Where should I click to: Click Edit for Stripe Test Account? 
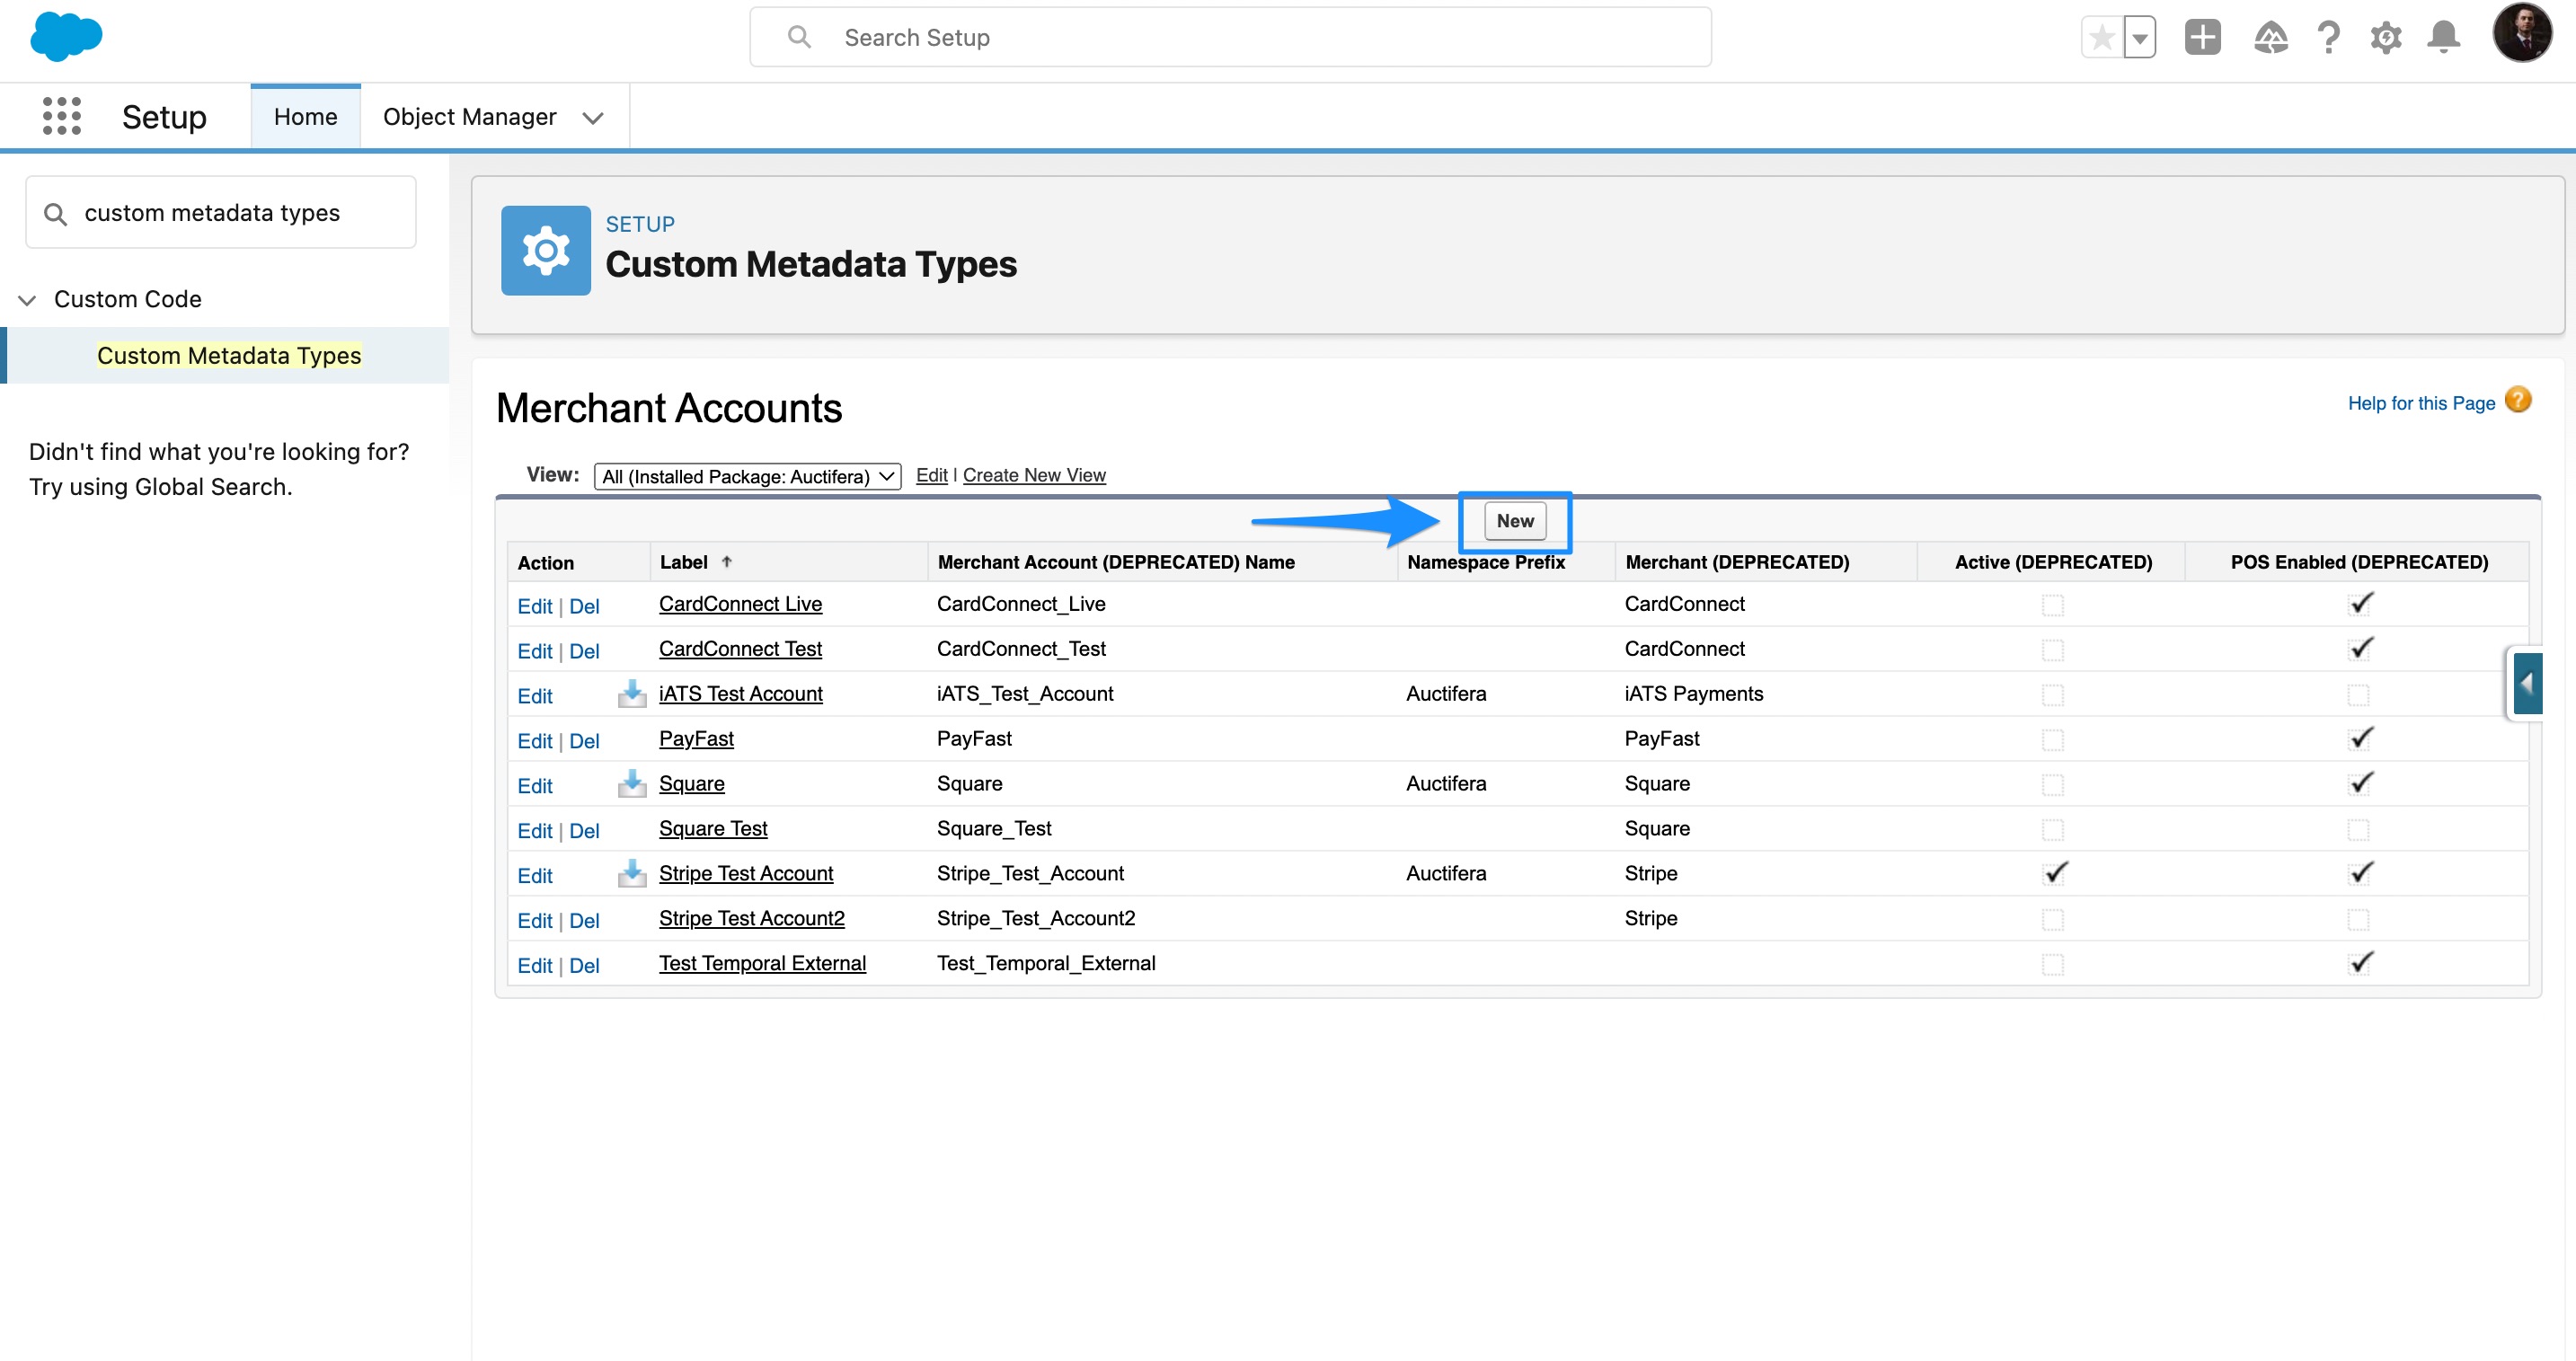(535, 877)
